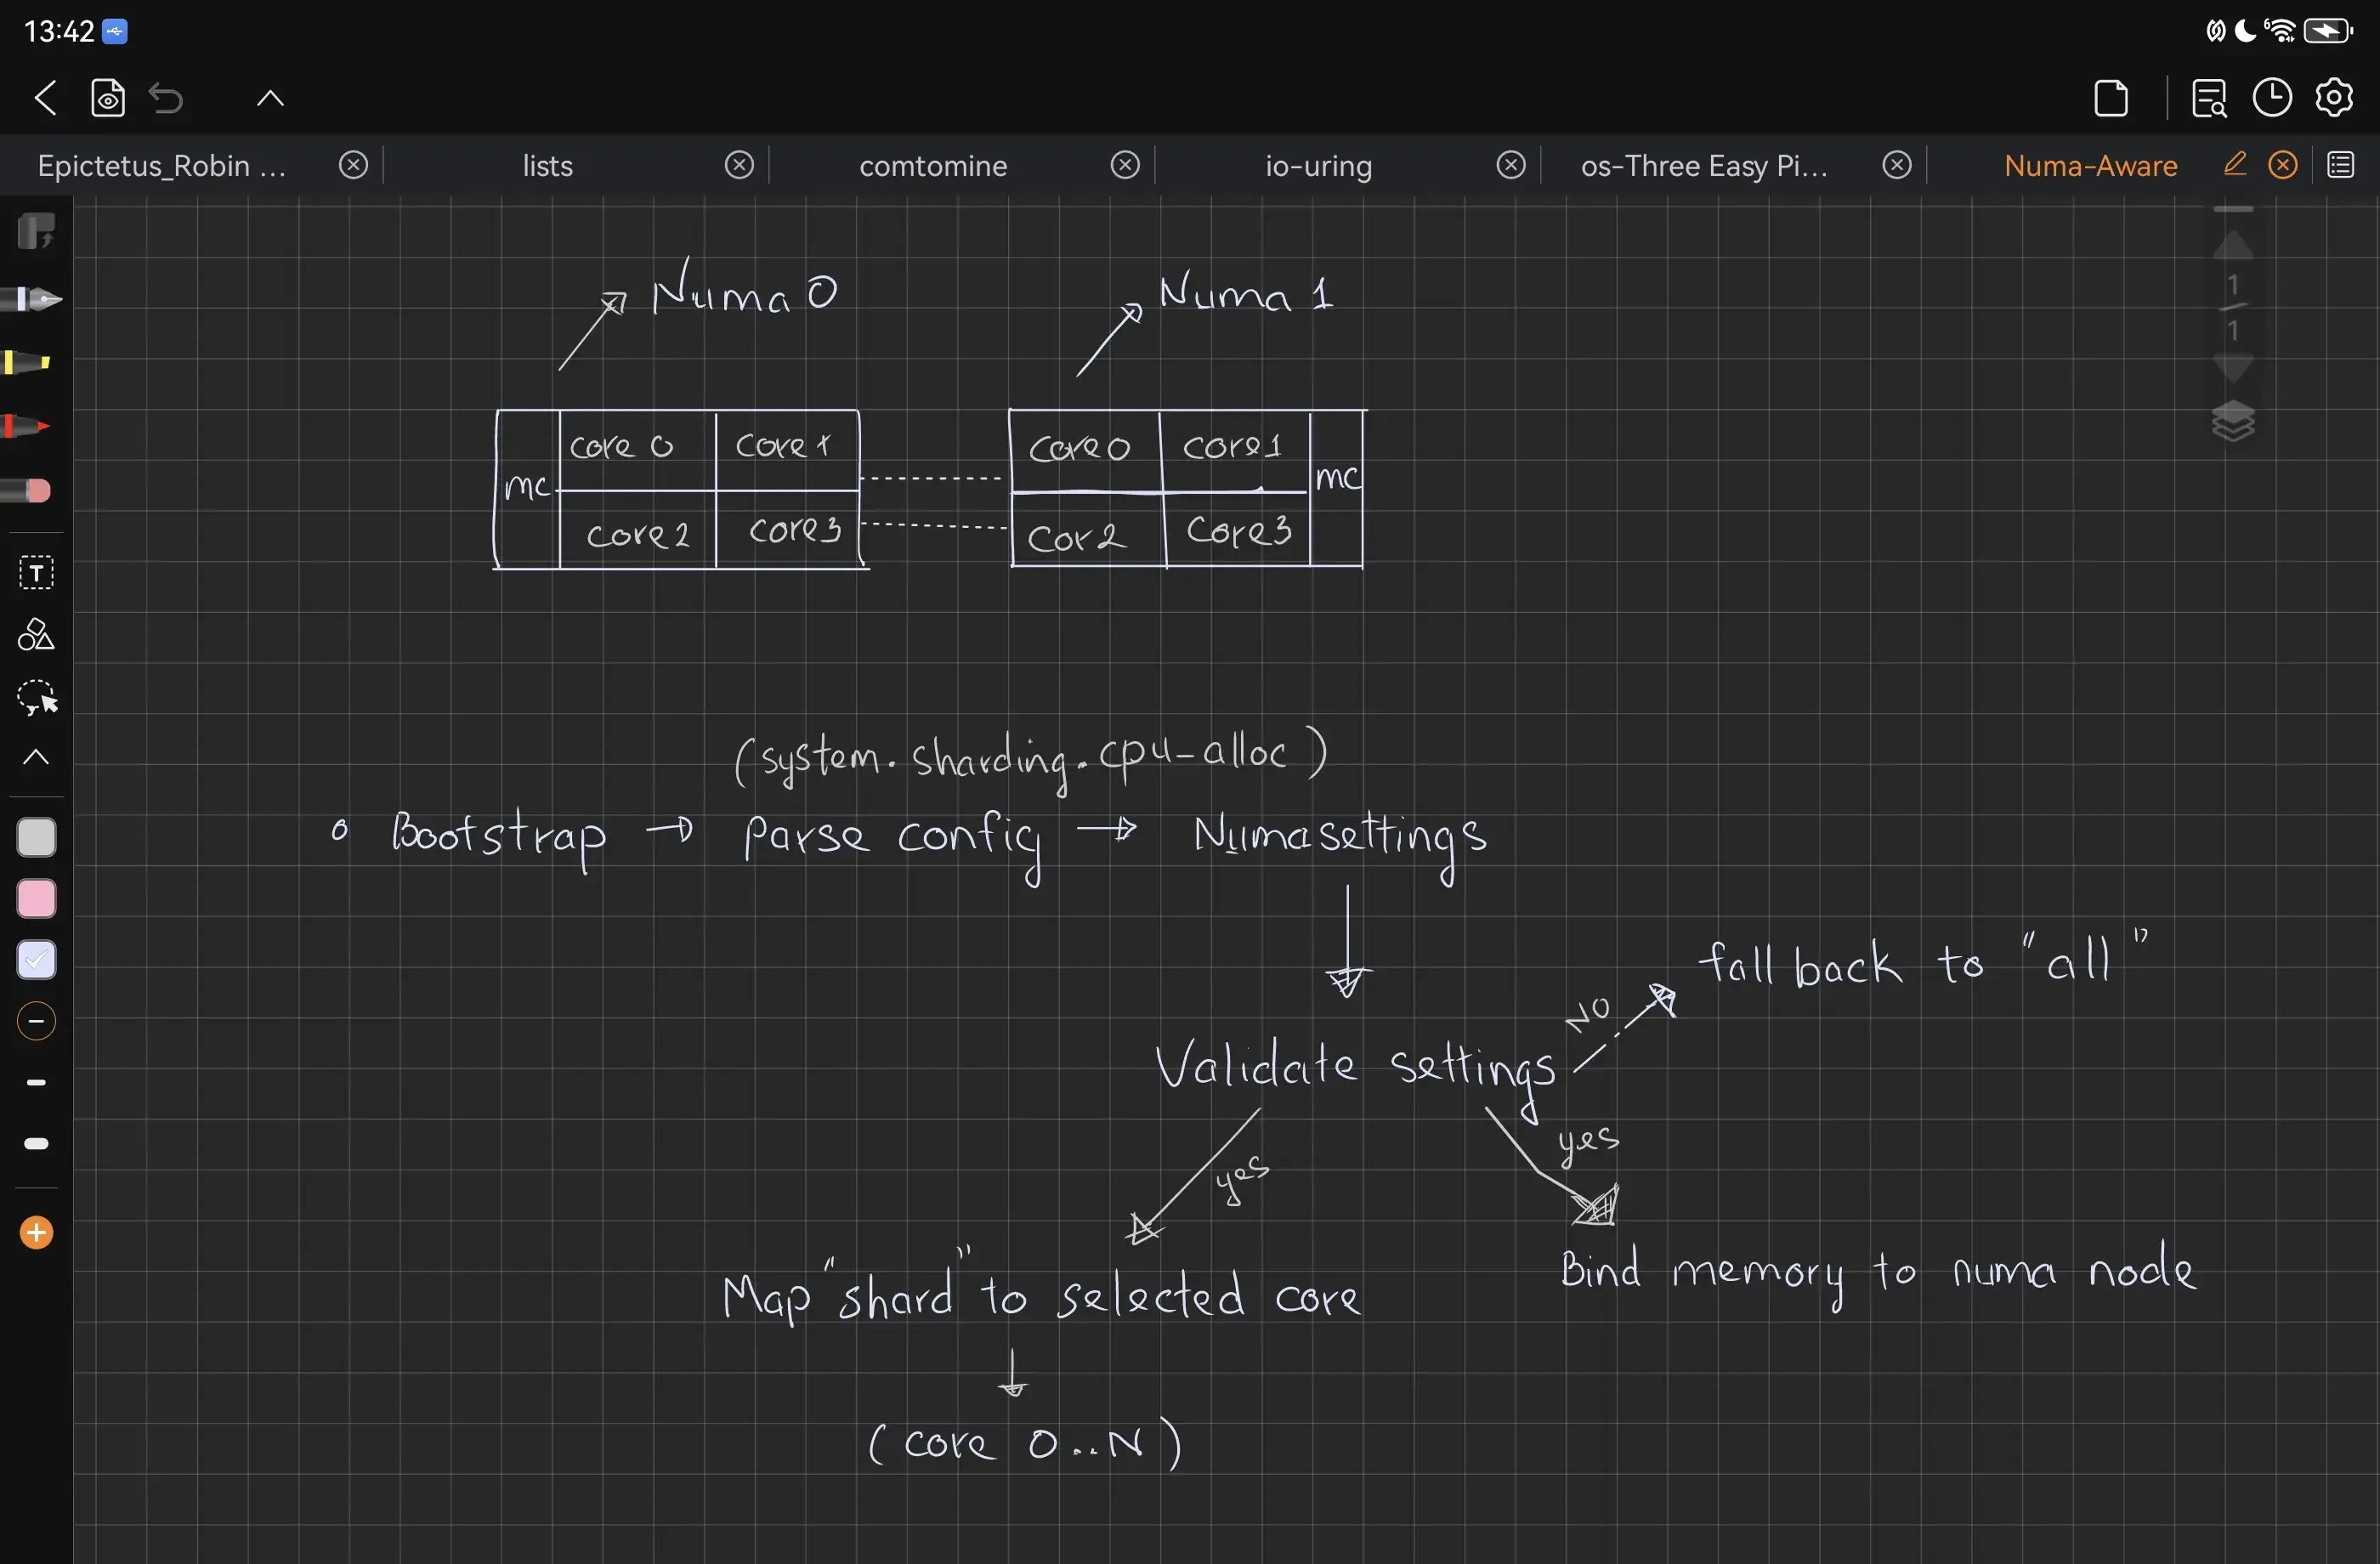Screen dimensions: 2380x1564
Task: Choose the thinnest stroke size circle
Action: 37,1022
